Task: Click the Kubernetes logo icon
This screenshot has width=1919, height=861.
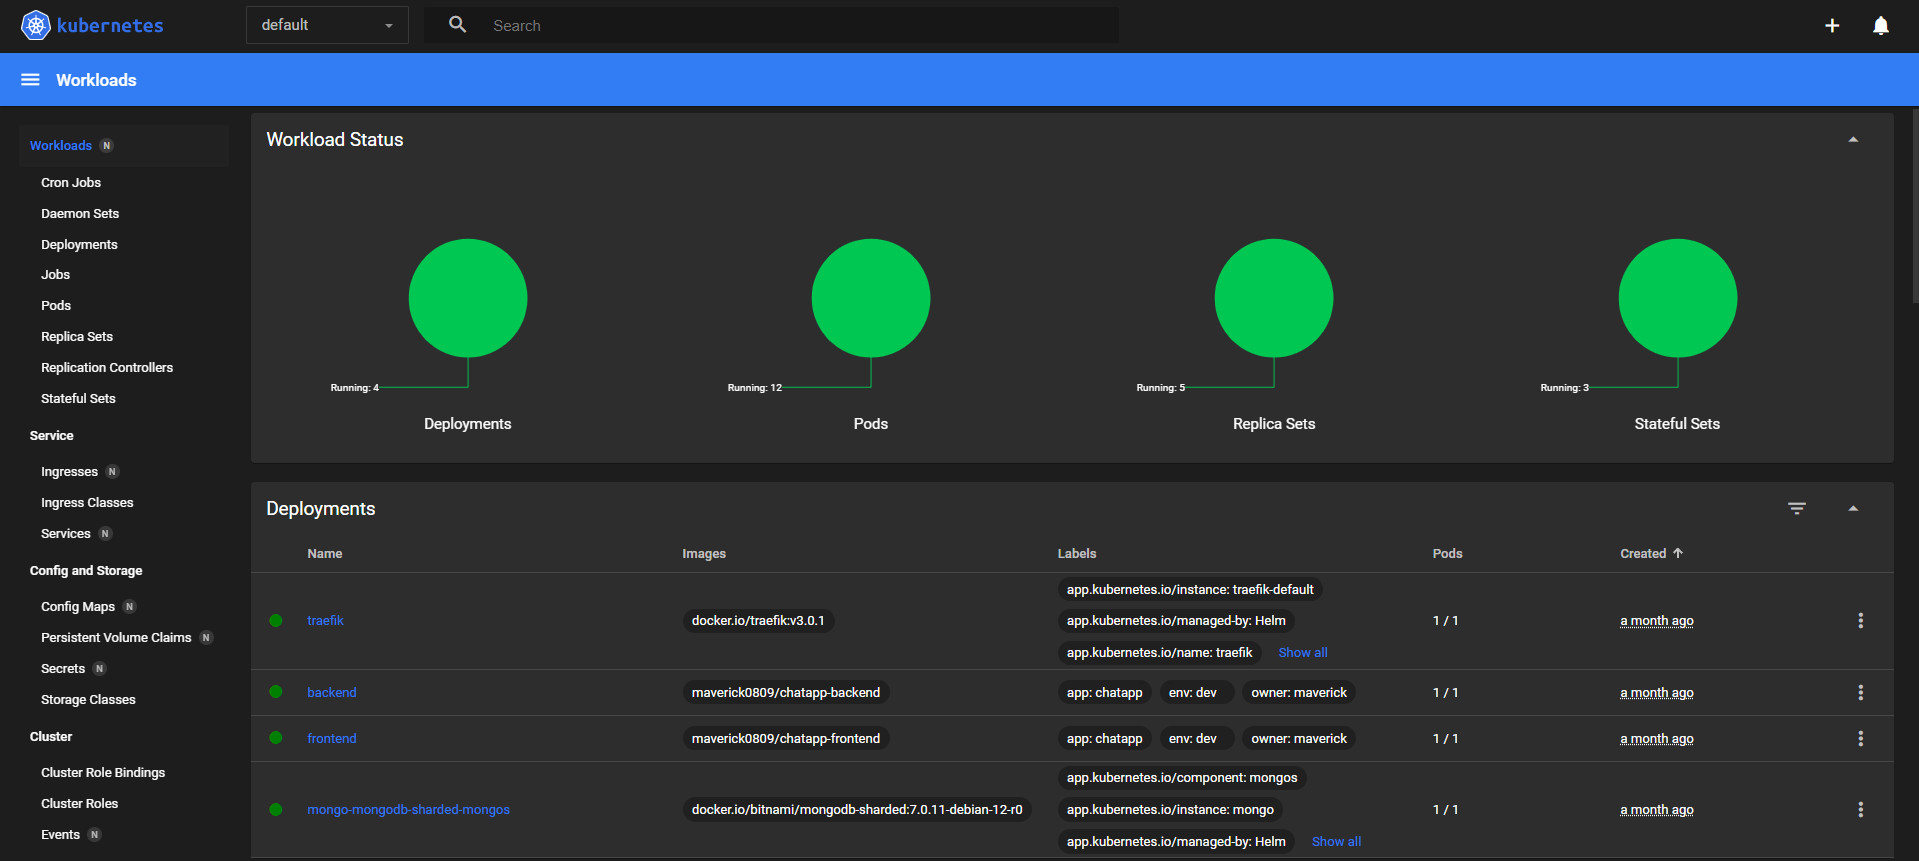Action: pyautogui.click(x=36, y=25)
